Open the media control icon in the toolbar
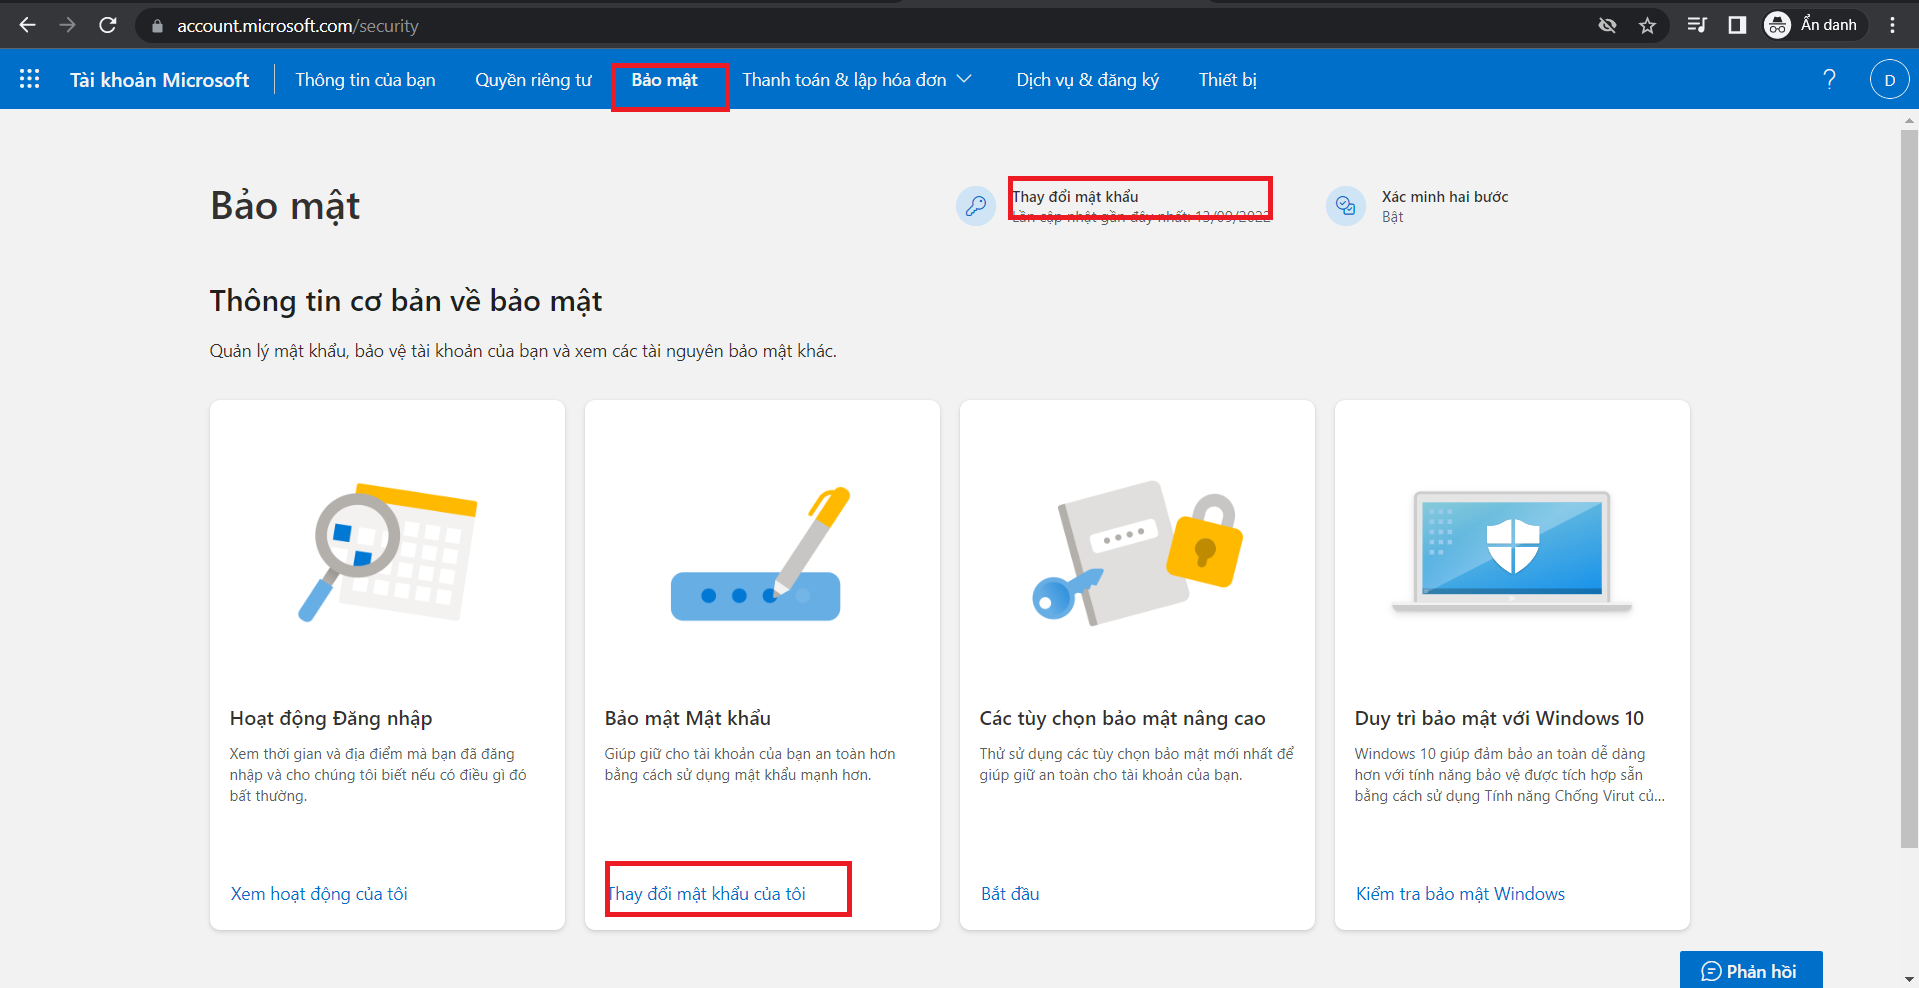 pyautogui.click(x=1697, y=25)
